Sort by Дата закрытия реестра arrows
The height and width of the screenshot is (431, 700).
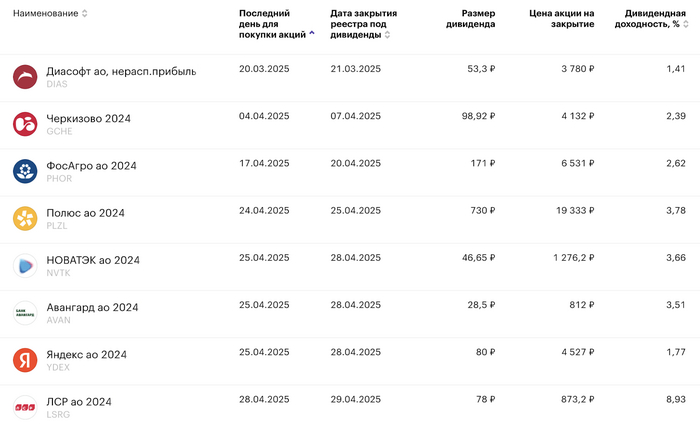388,34
